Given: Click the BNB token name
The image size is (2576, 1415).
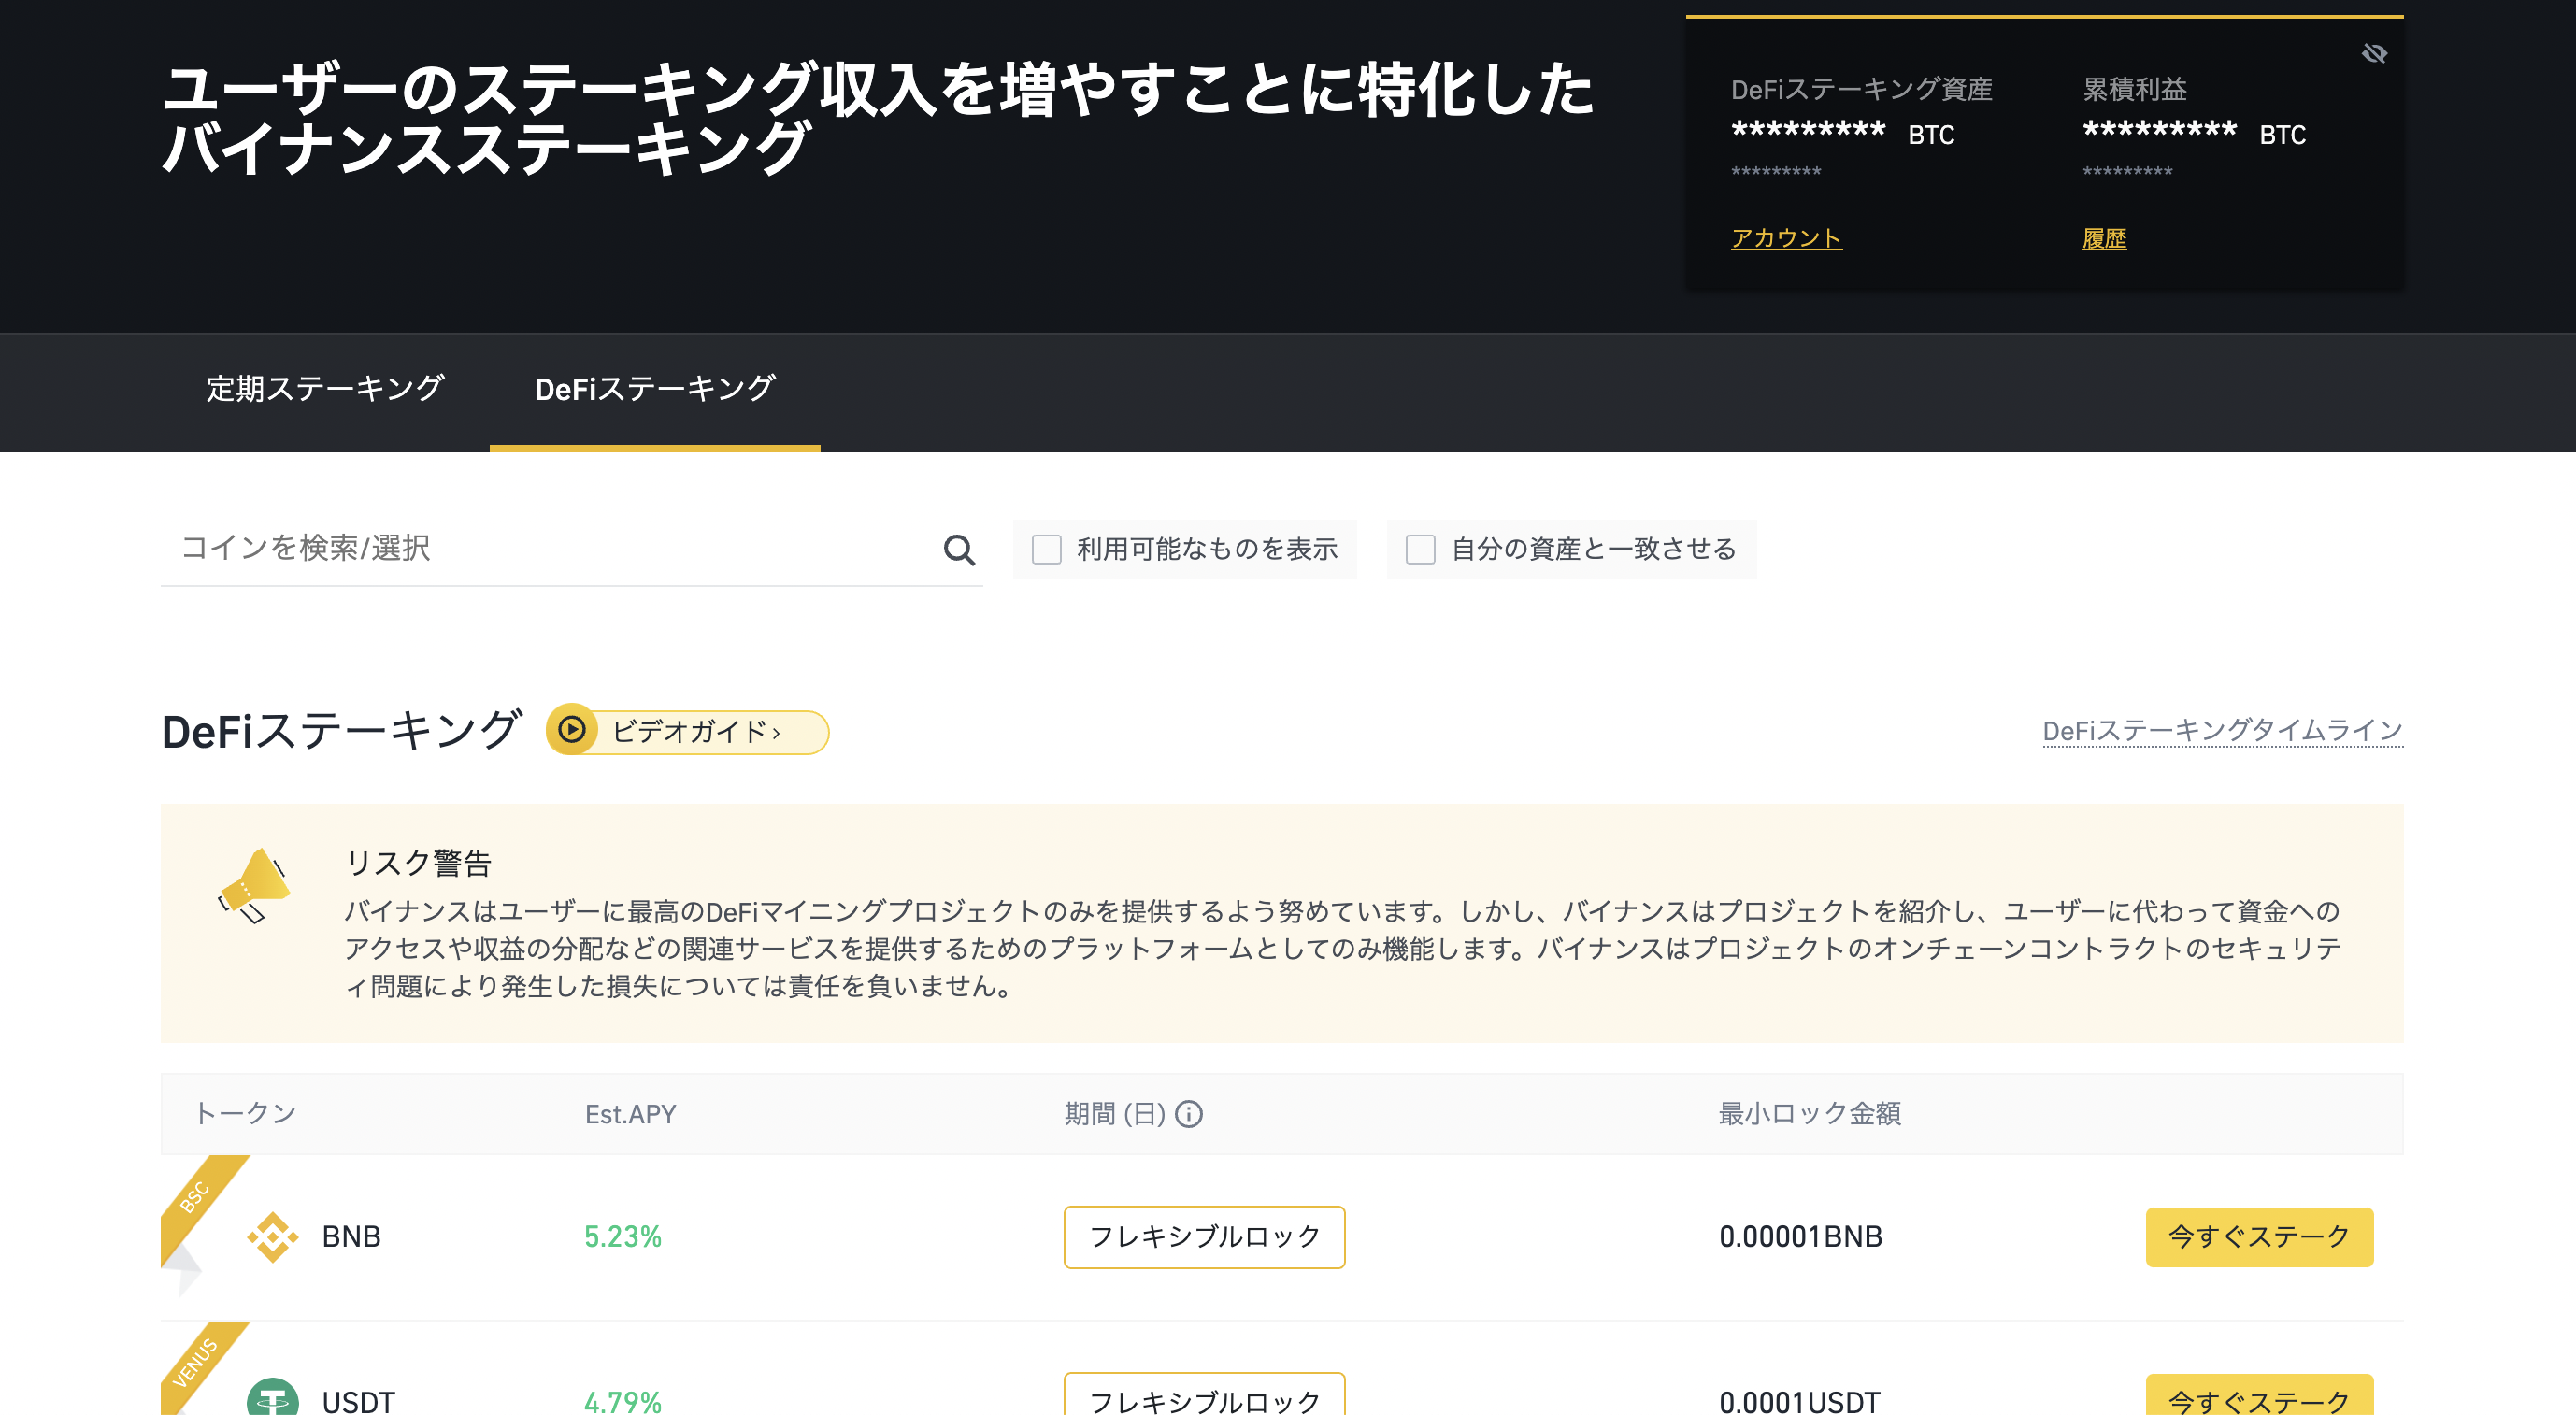Looking at the screenshot, I should tap(351, 1237).
